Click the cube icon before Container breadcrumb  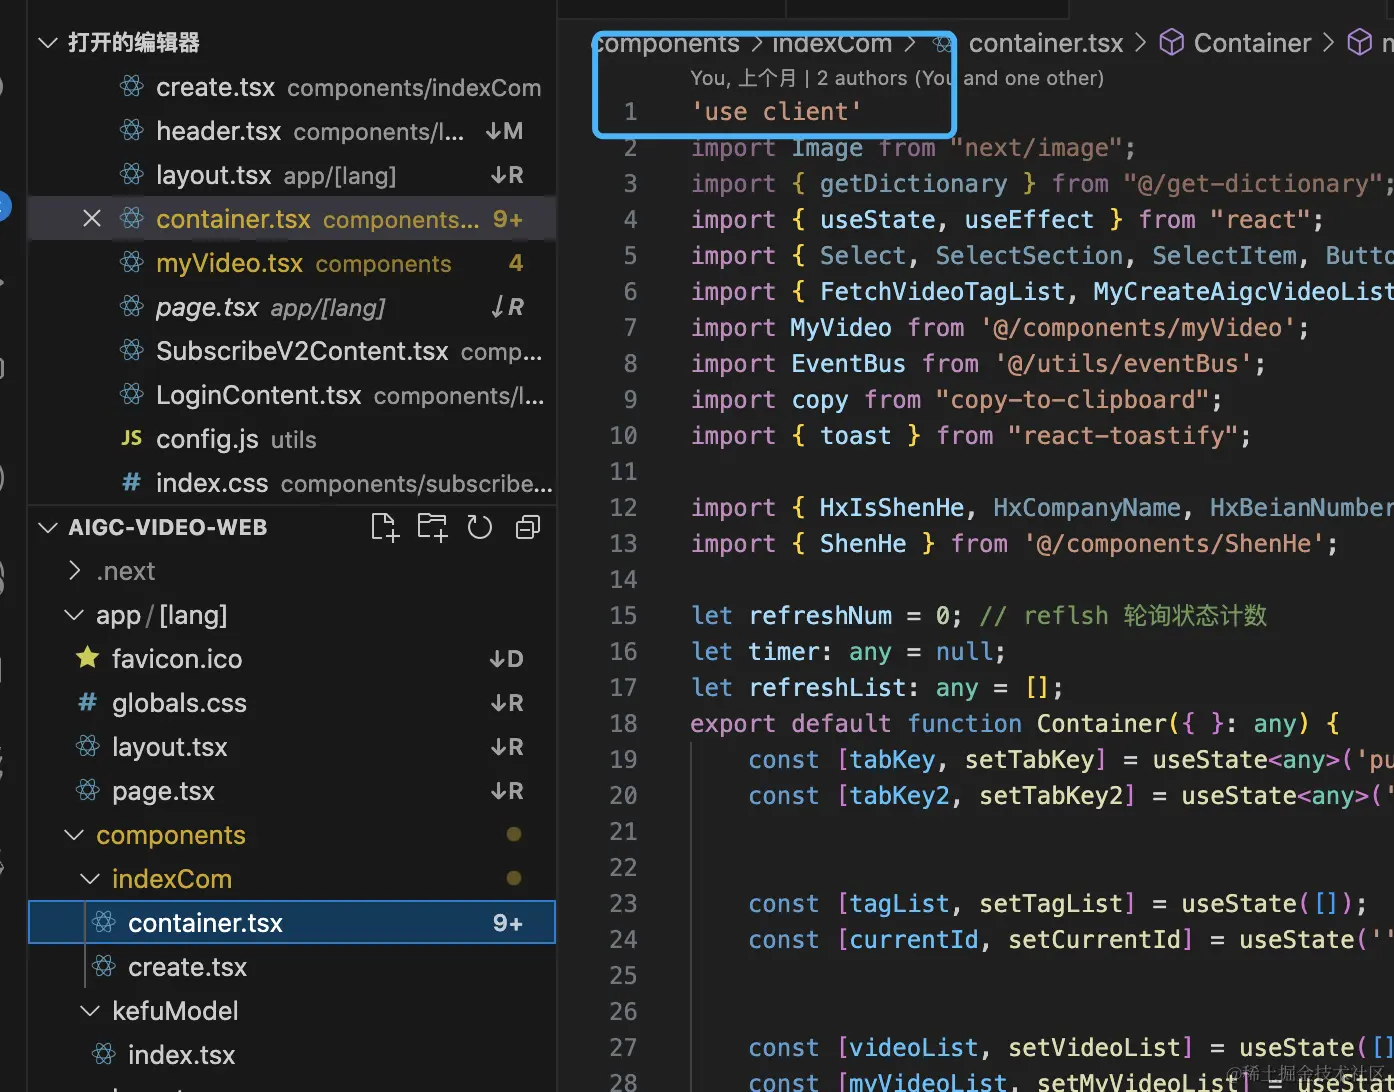pos(1172,42)
